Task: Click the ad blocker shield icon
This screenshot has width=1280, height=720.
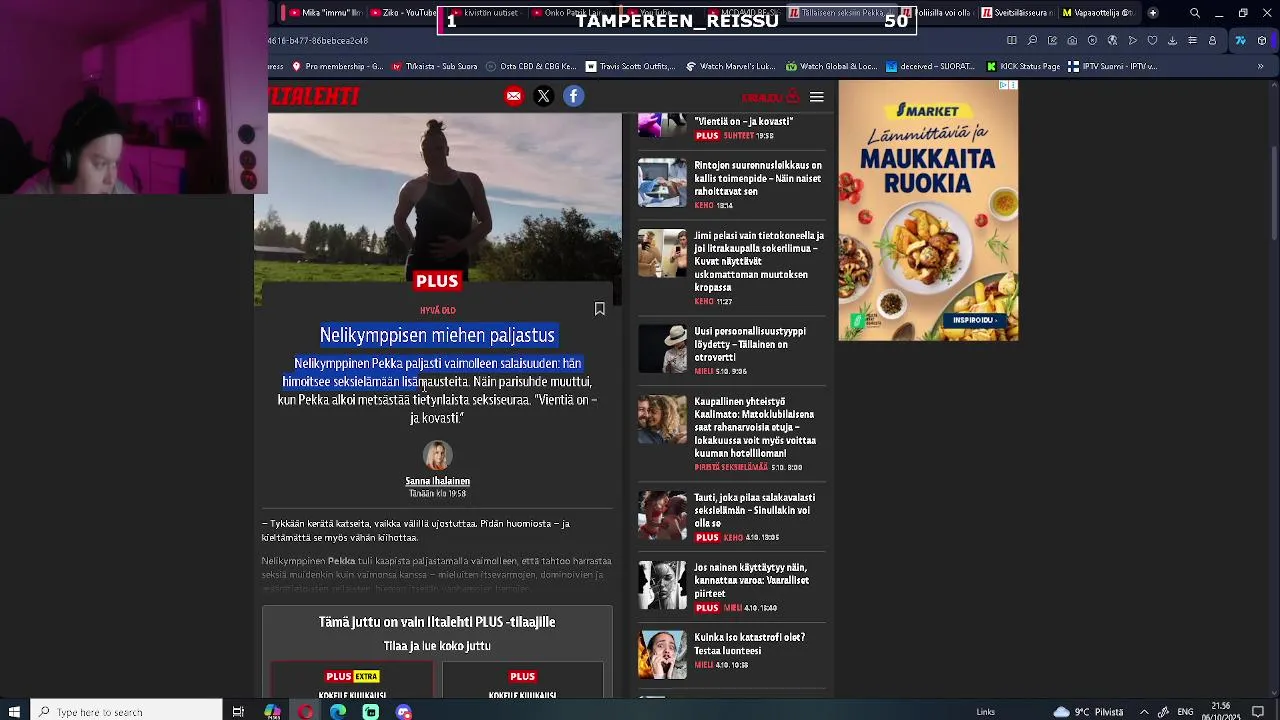Action: pos(1092,41)
